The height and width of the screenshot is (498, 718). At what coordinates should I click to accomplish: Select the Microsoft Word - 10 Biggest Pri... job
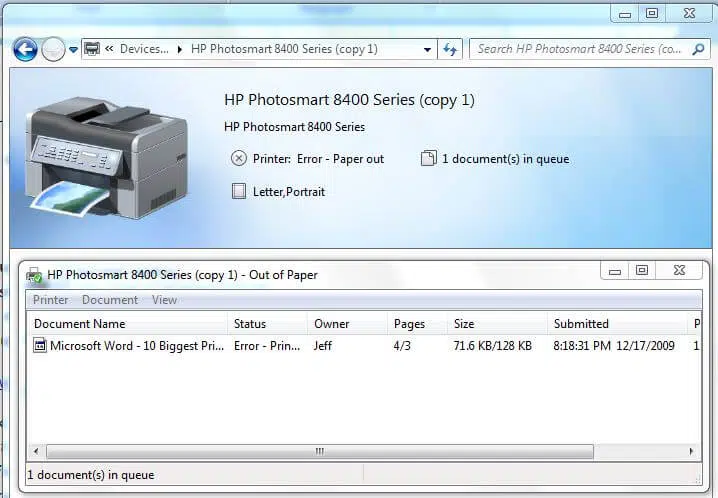pos(137,346)
